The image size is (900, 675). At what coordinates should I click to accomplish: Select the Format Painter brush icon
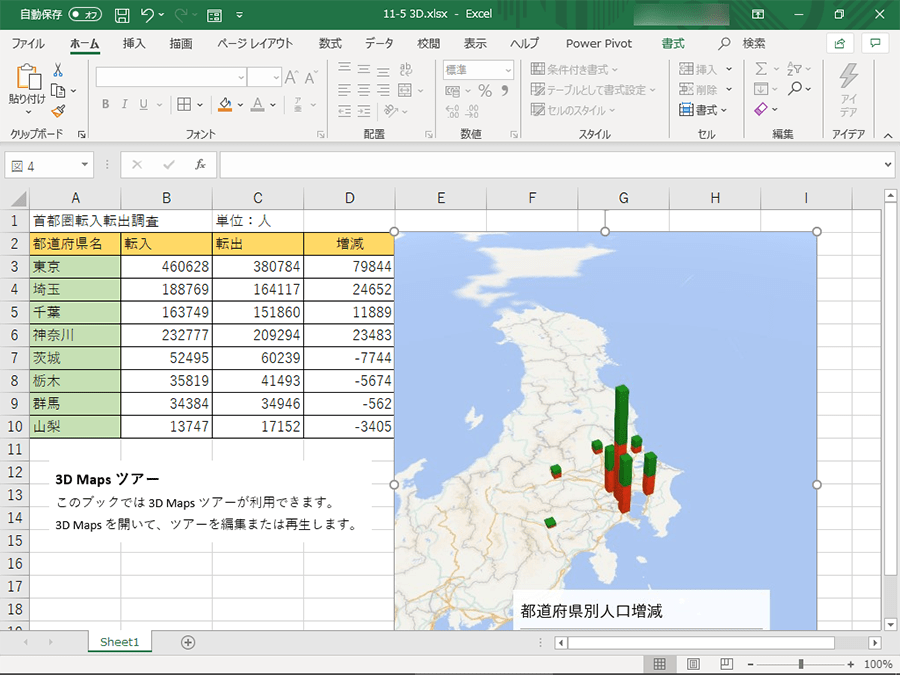point(58,111)
